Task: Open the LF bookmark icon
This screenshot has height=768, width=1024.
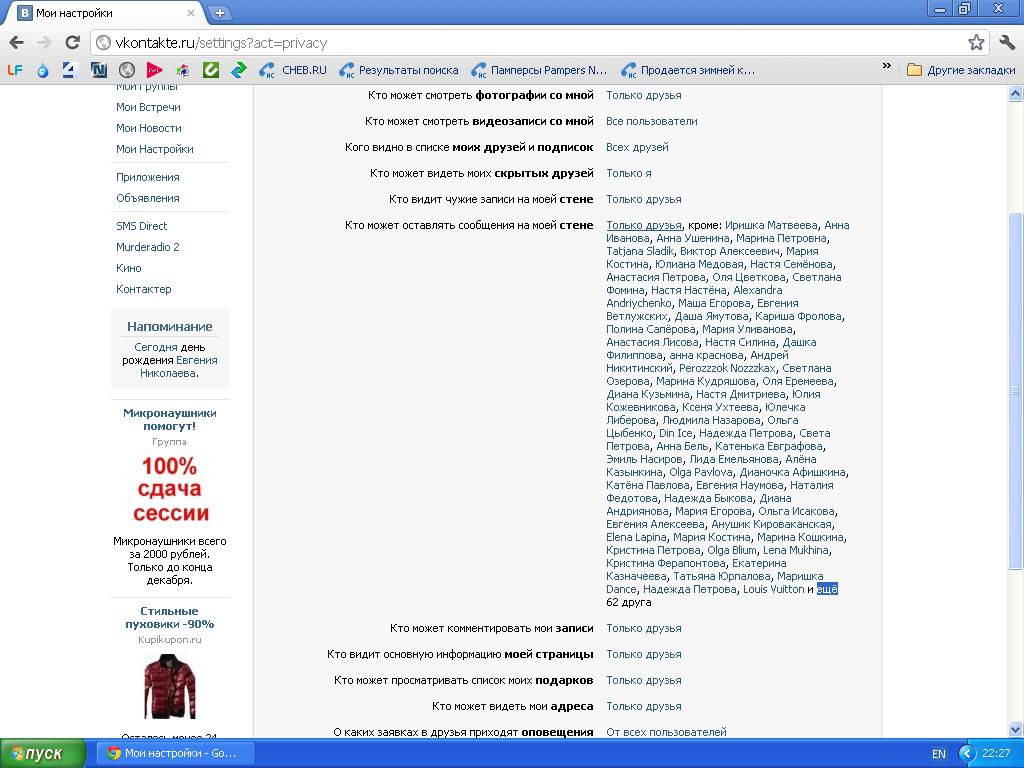Action: click(x=14, y=70)
